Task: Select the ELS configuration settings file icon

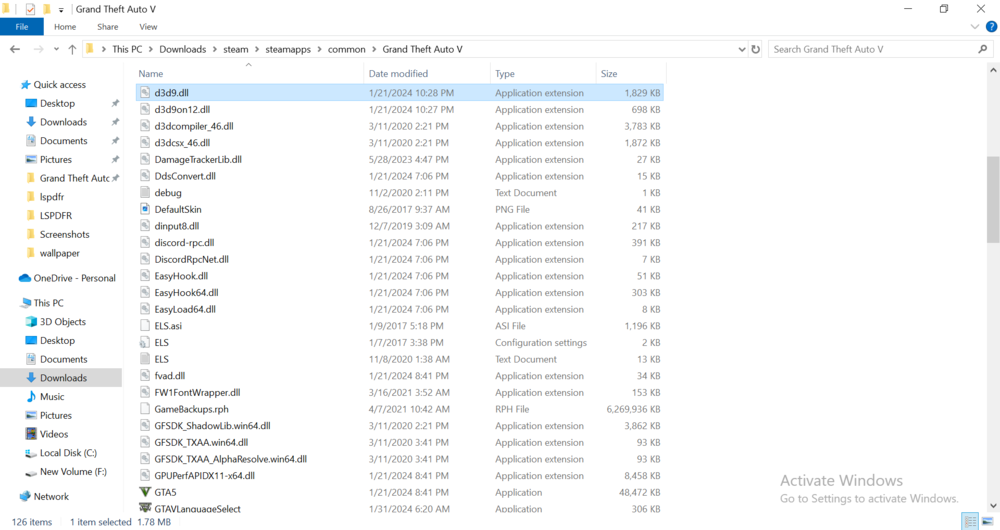Action: [x=145, y=342]
